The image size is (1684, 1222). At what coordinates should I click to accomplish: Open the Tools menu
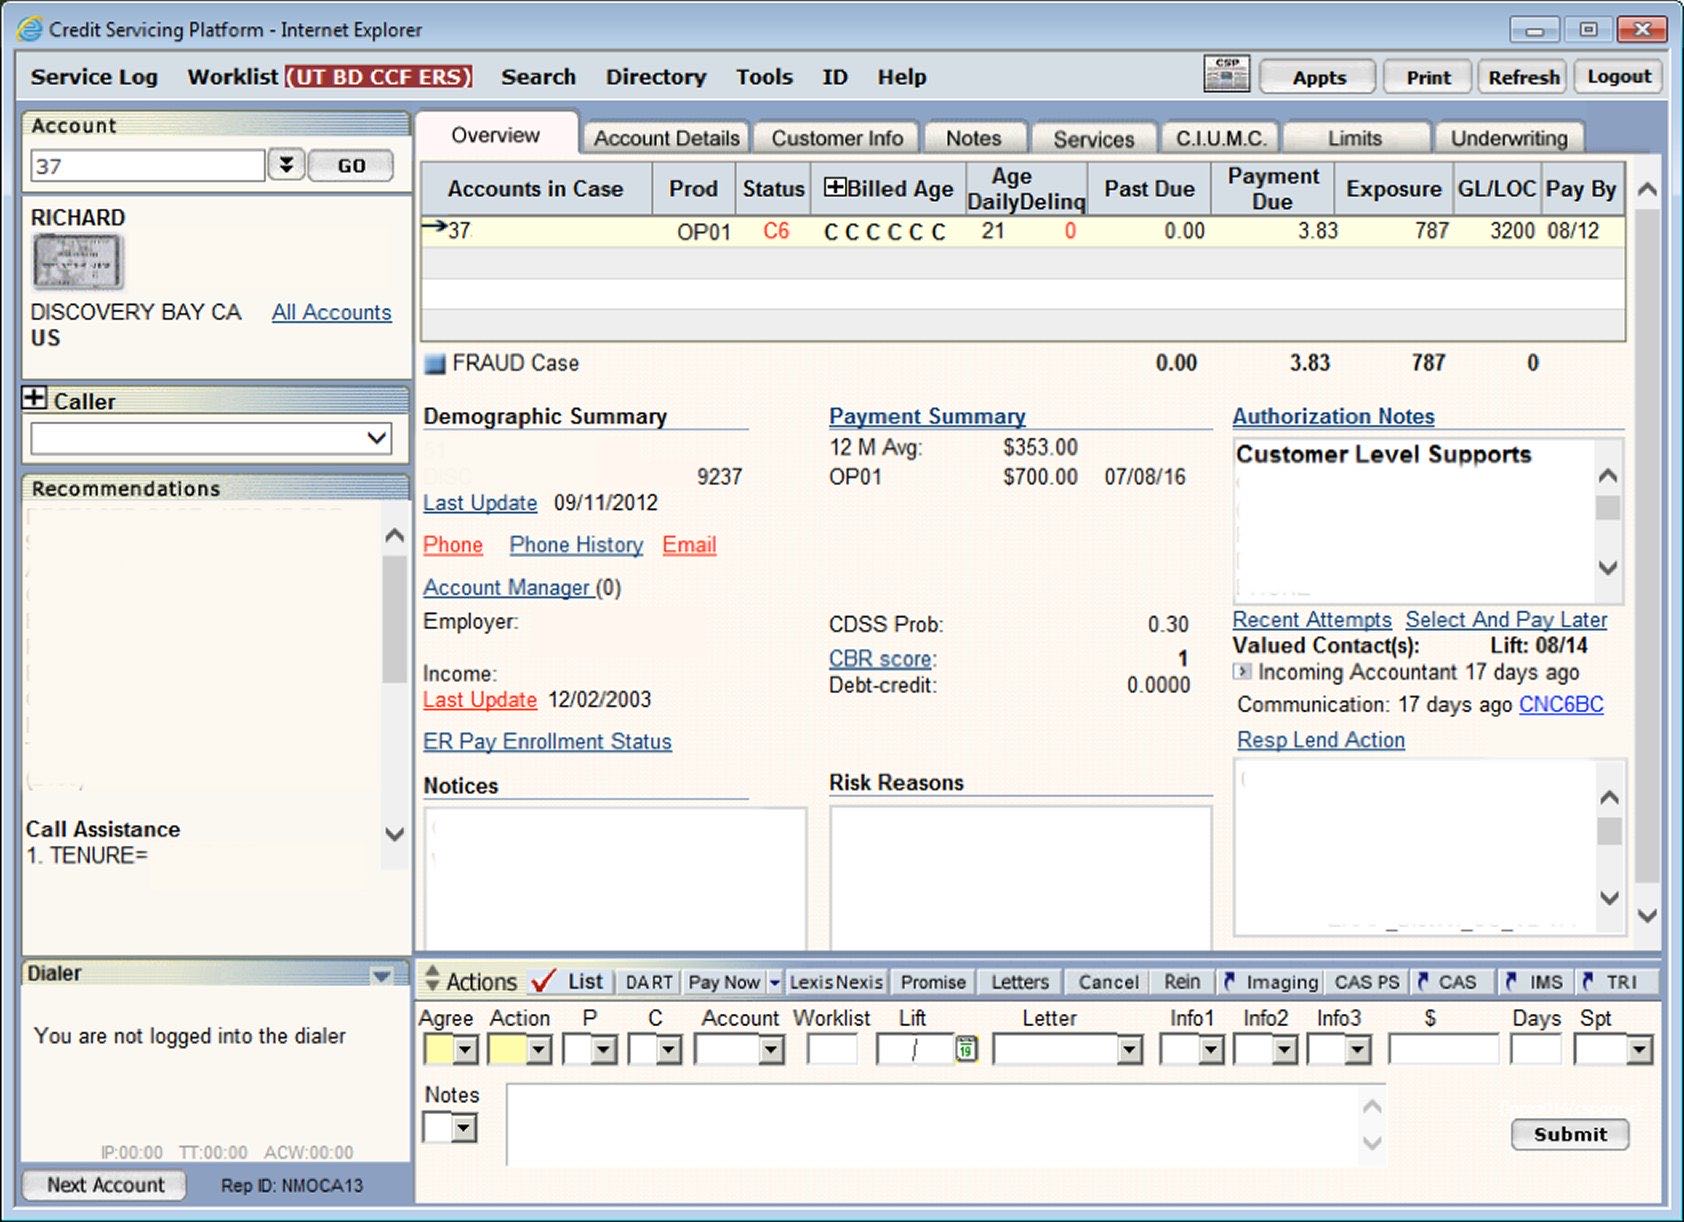point(764,77)
